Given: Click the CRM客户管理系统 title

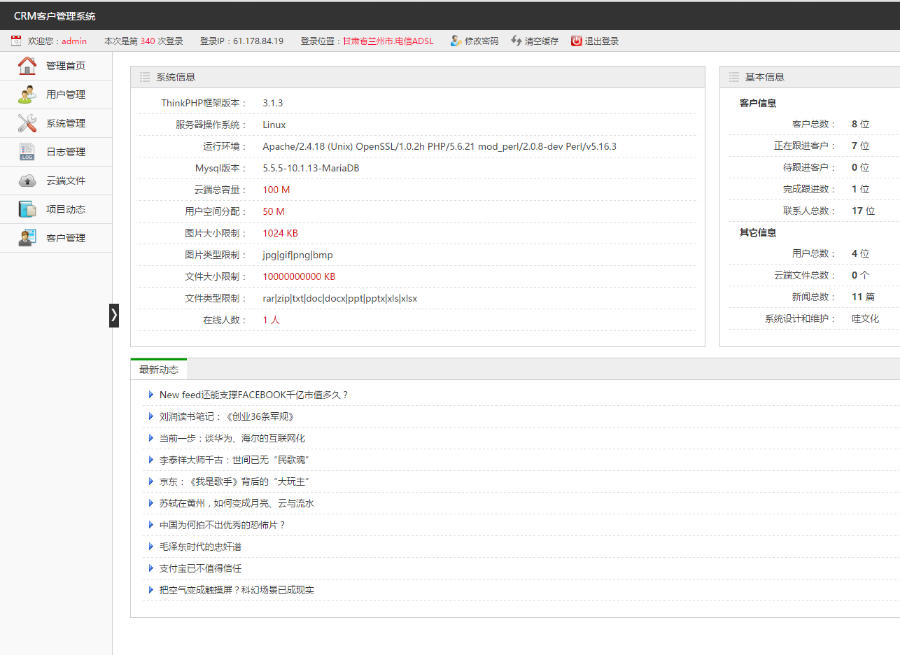Looking at the screenshot, I should coord(55,16).
